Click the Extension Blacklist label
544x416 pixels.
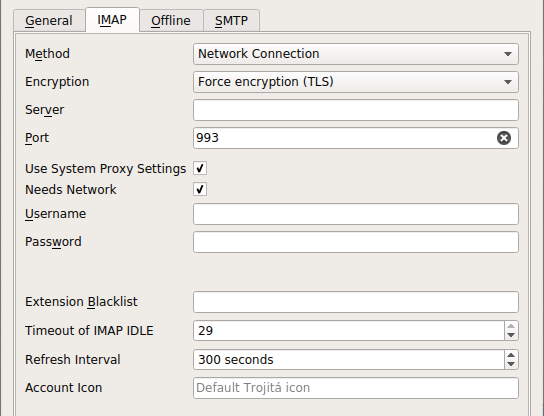click(x=81, y=302)
